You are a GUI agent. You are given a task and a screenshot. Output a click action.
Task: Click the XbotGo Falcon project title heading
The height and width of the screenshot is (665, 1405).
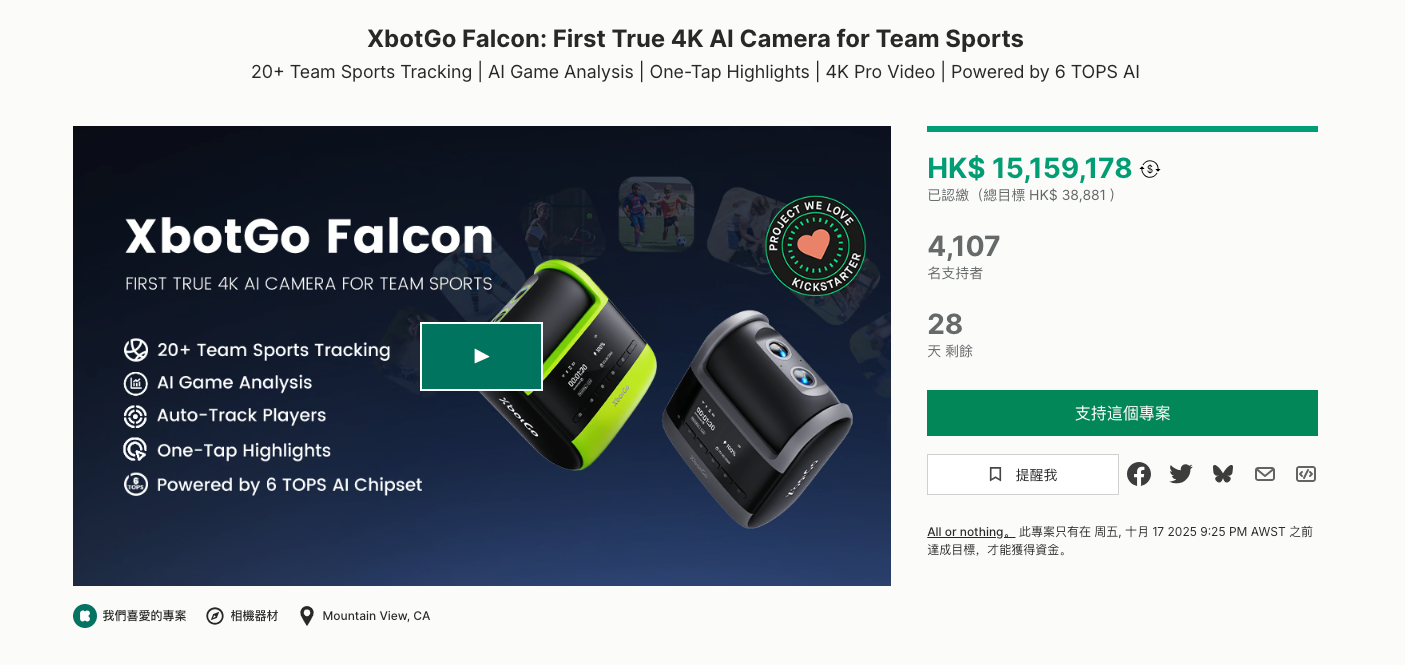[x=695, y=39]
